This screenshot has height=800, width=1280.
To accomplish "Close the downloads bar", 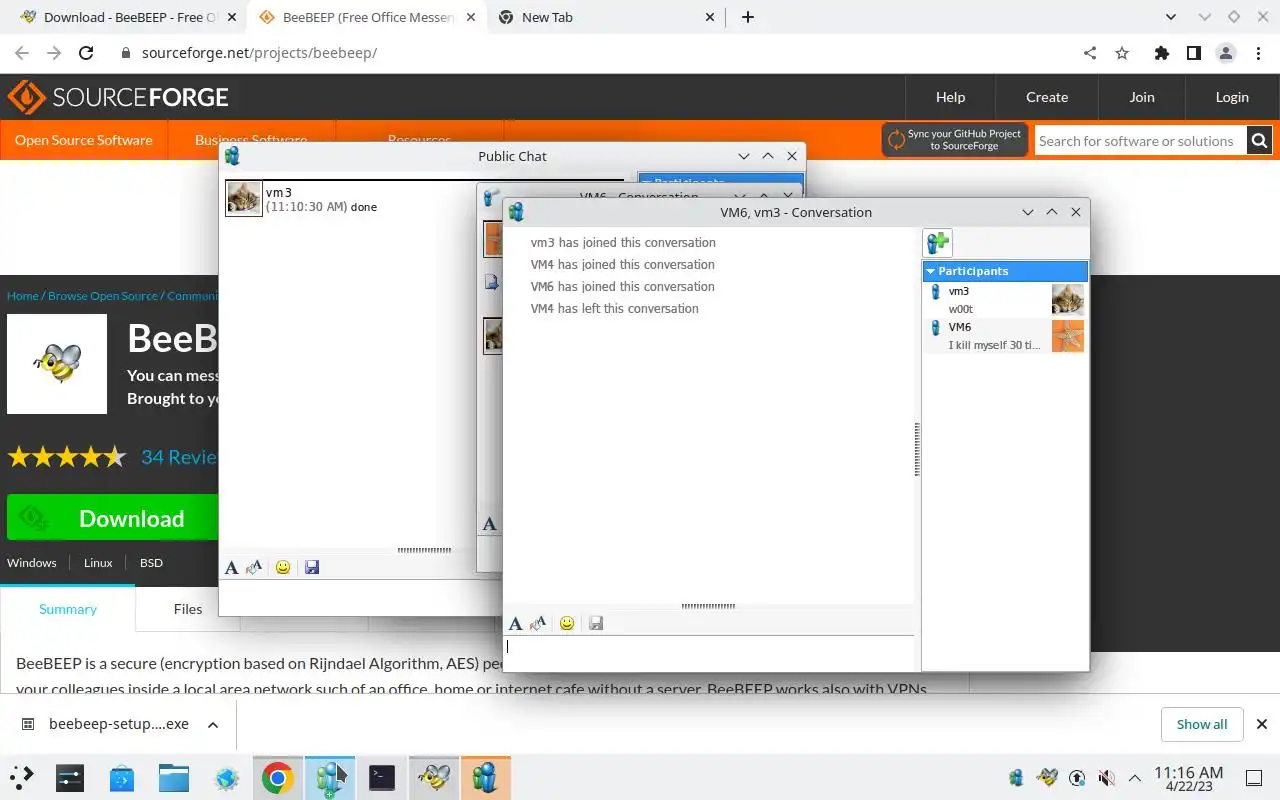I will 1262,724.
